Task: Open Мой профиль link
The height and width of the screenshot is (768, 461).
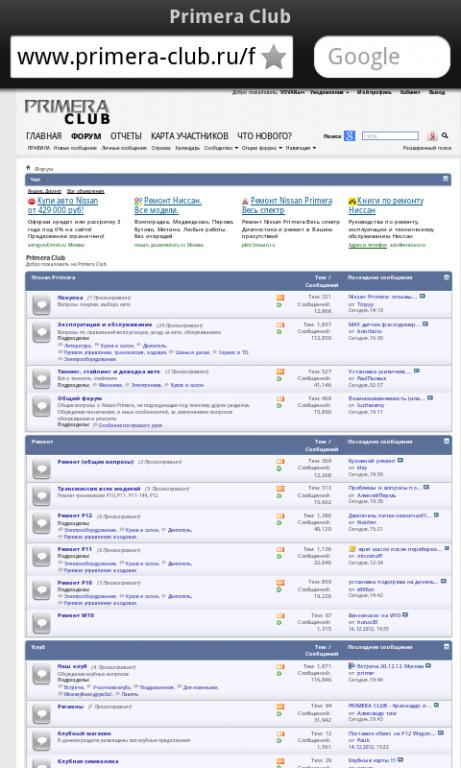Action: [374, 92]
